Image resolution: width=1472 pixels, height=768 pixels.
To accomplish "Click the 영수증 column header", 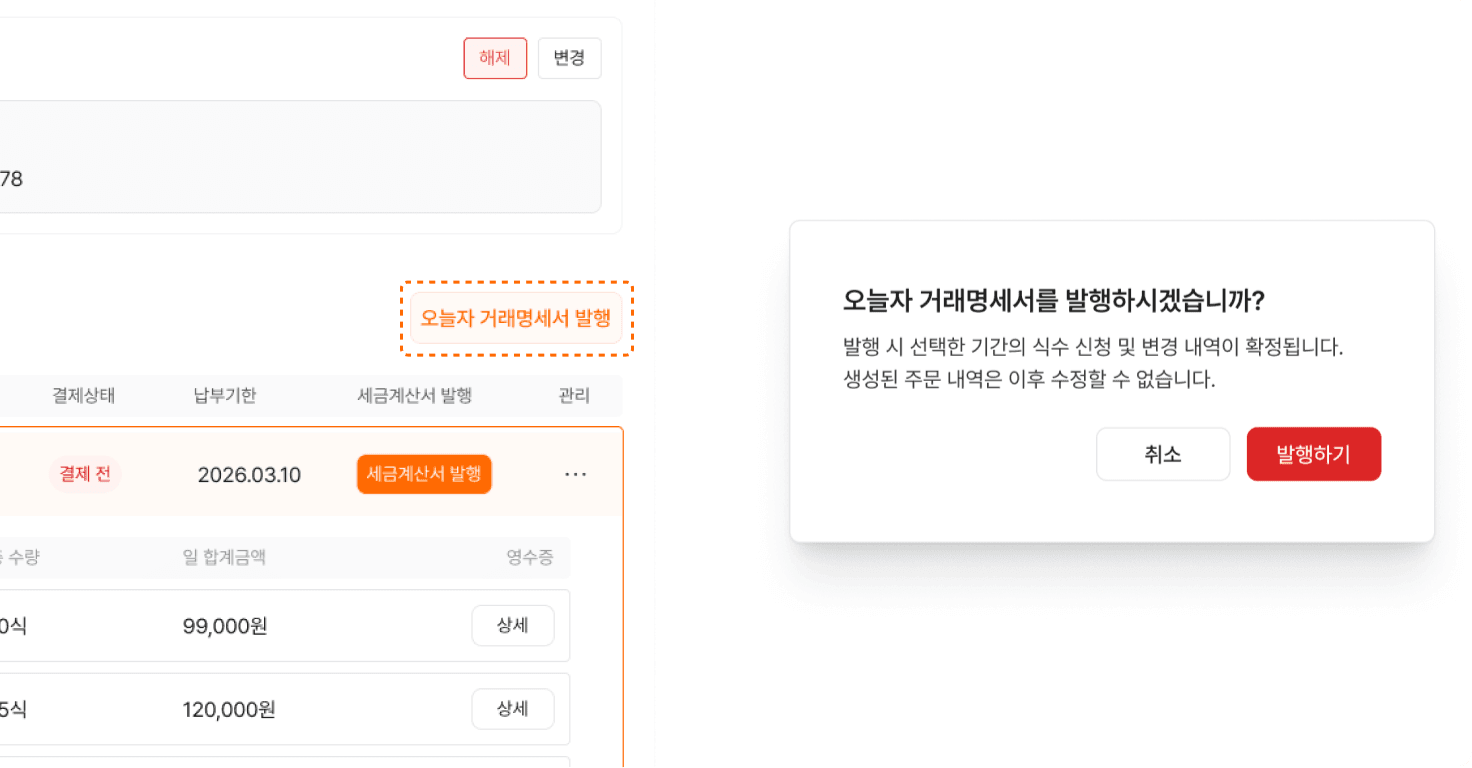I will (530, 557).
